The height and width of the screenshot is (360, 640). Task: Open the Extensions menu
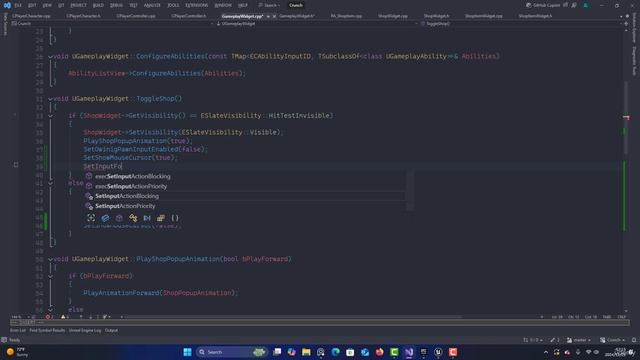pos(197,5)
